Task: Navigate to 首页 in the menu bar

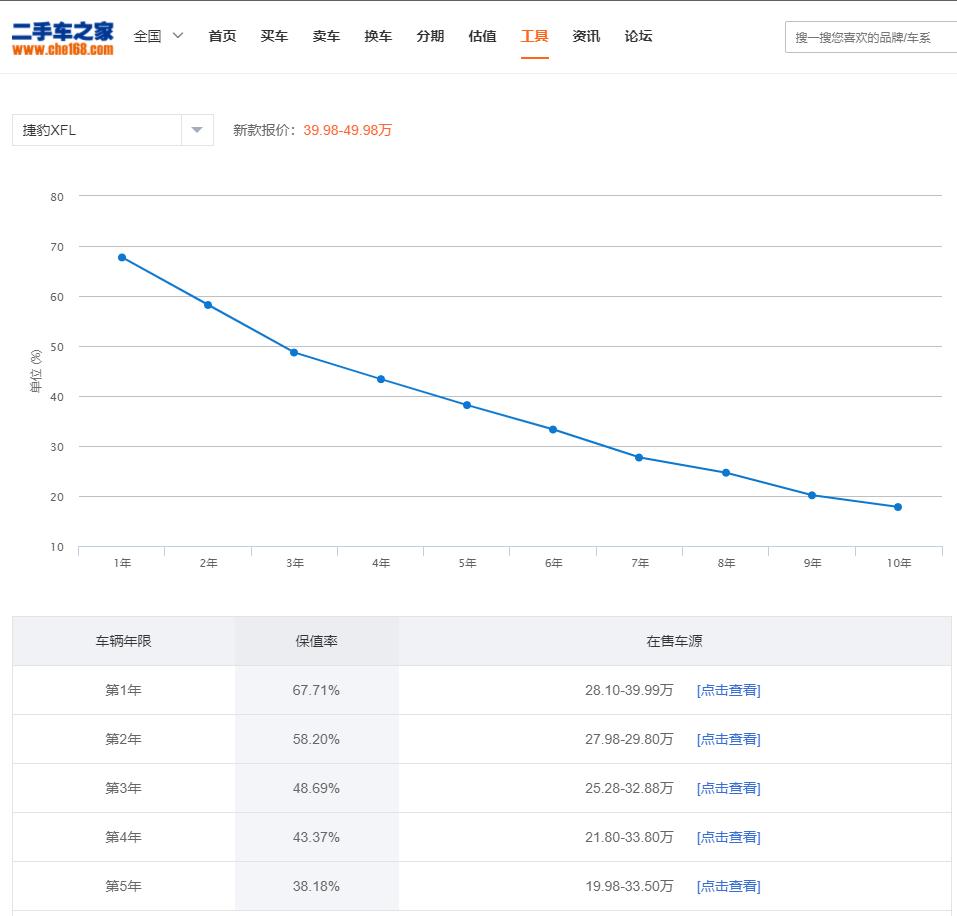Action: [x=221, y=35]
